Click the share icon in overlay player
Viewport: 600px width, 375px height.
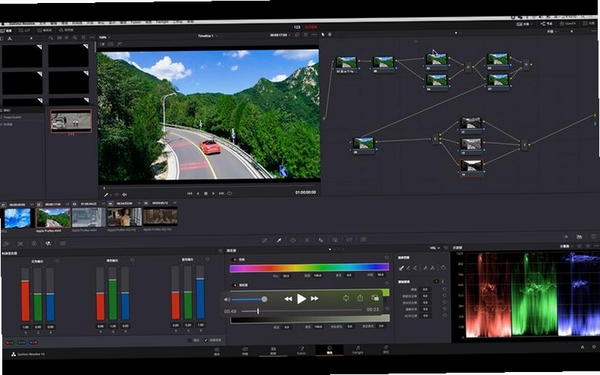coord(360,298)
